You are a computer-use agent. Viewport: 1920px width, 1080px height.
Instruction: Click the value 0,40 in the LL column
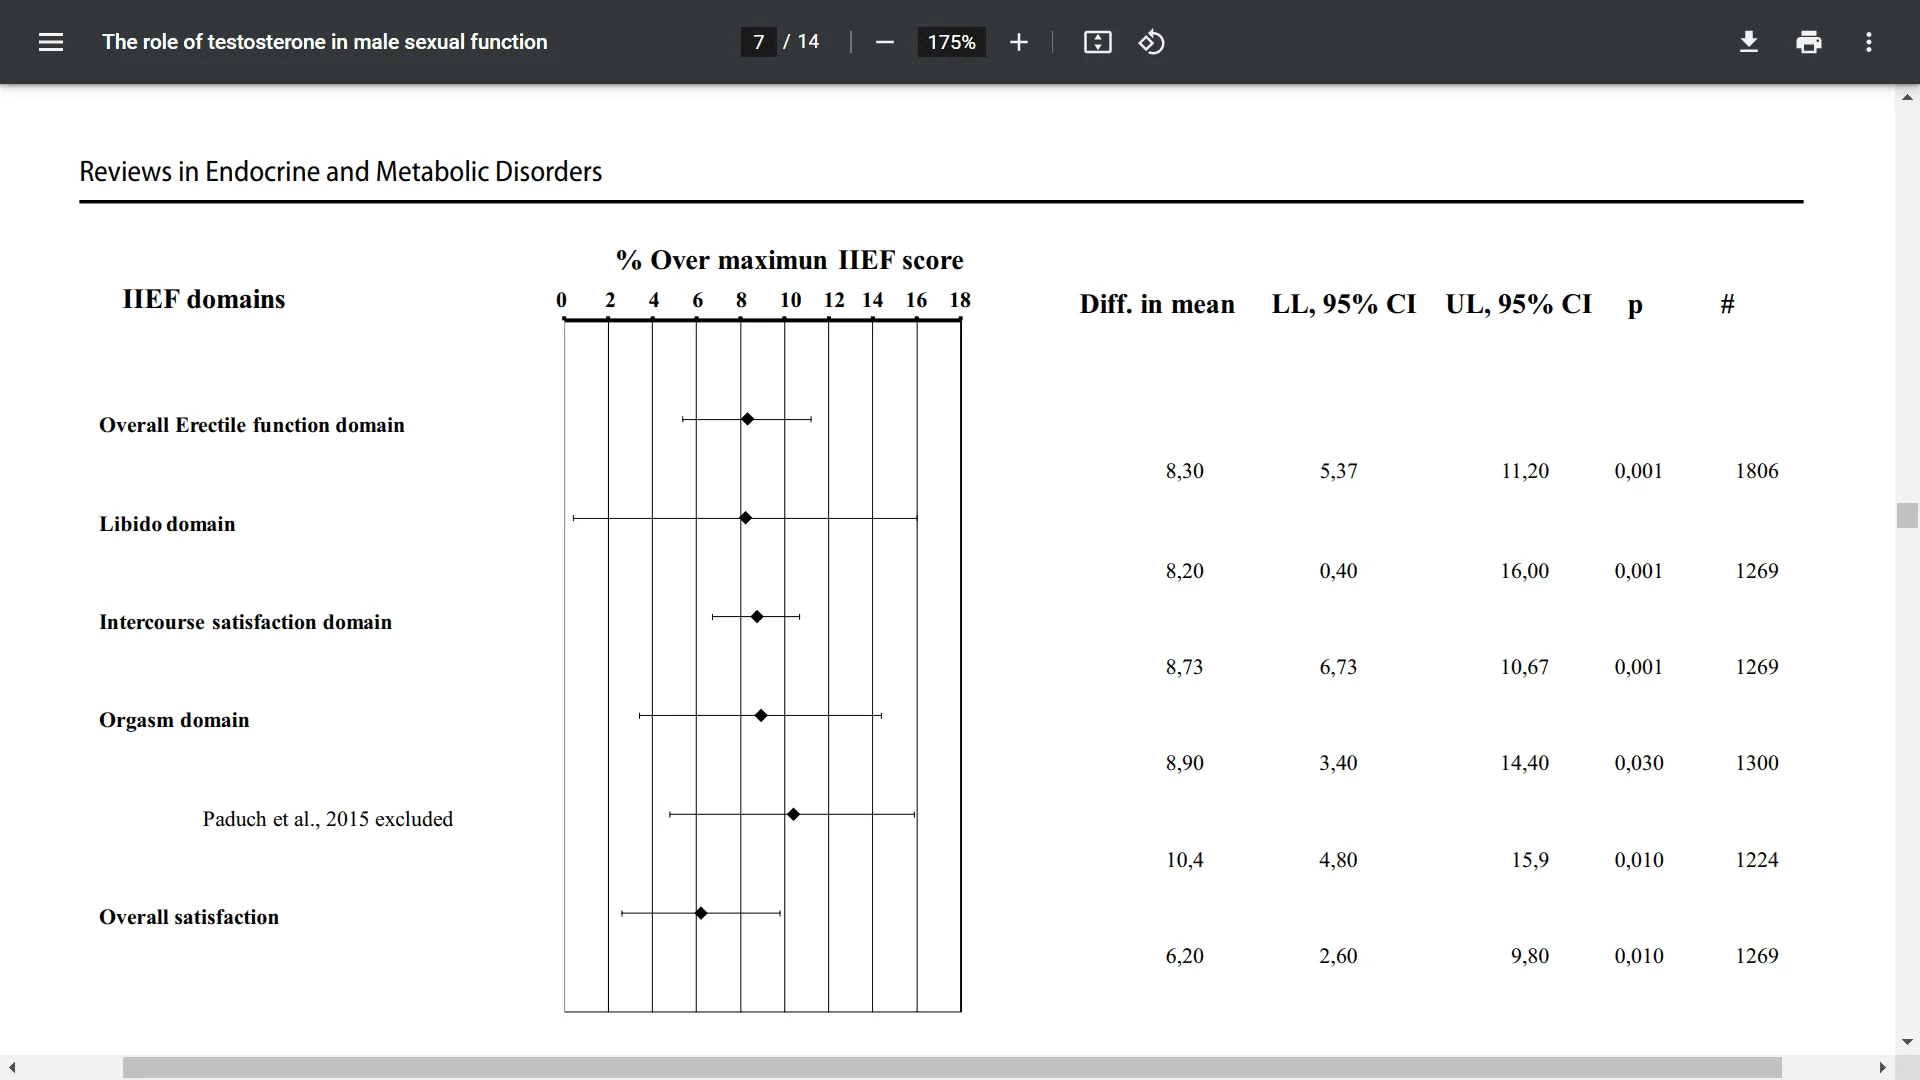pyautogui.click(x=1338, y=571)
